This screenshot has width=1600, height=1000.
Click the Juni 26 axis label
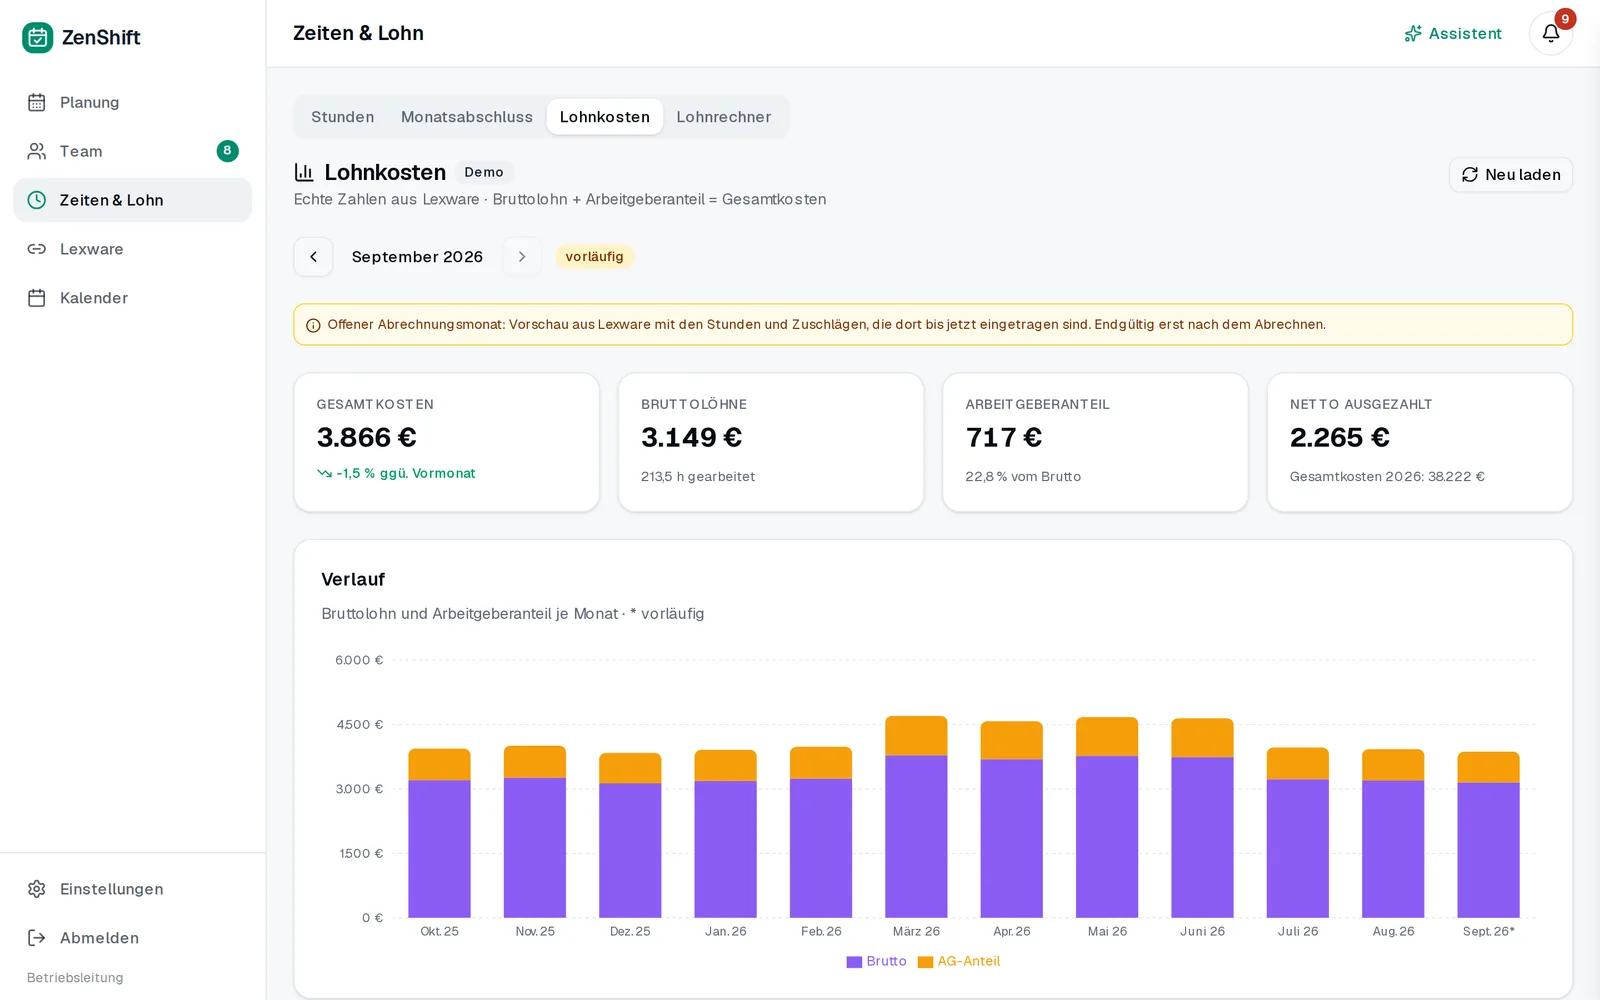pyautogui.click(x=1202, y=932)
